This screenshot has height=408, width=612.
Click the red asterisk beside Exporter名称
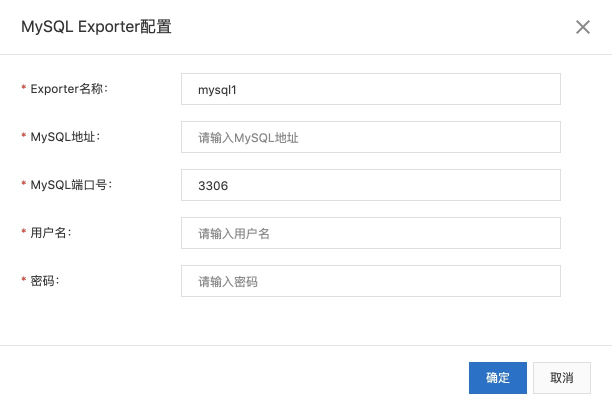[24, 90]
